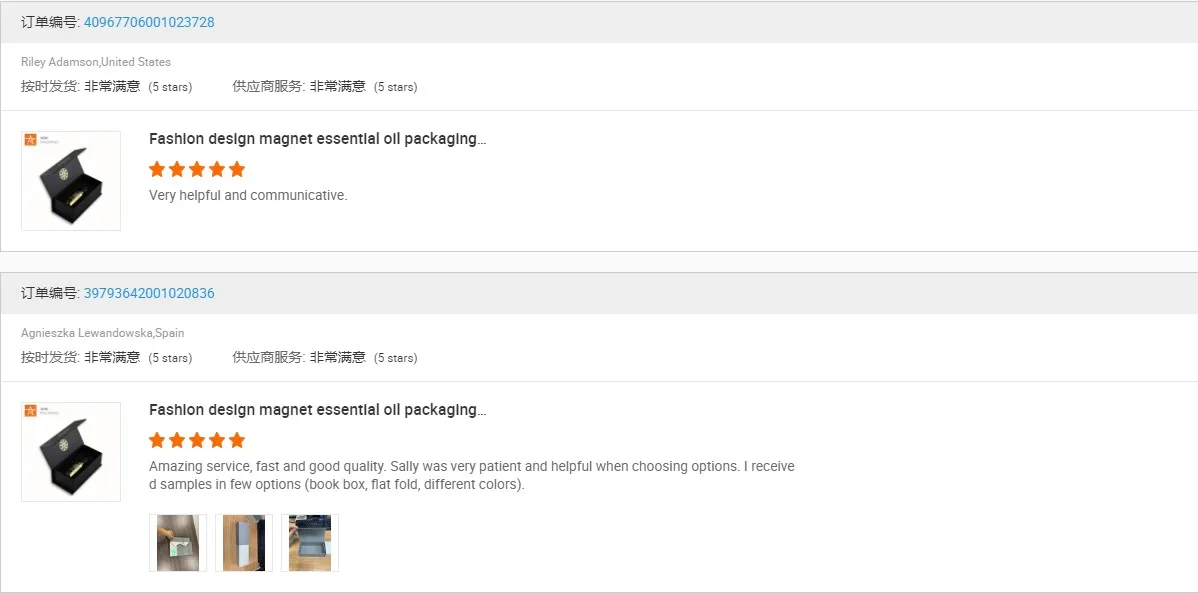Open the black box product image in Riley Adamson's review
This screenshot has height=593, width=1198.
71,185
